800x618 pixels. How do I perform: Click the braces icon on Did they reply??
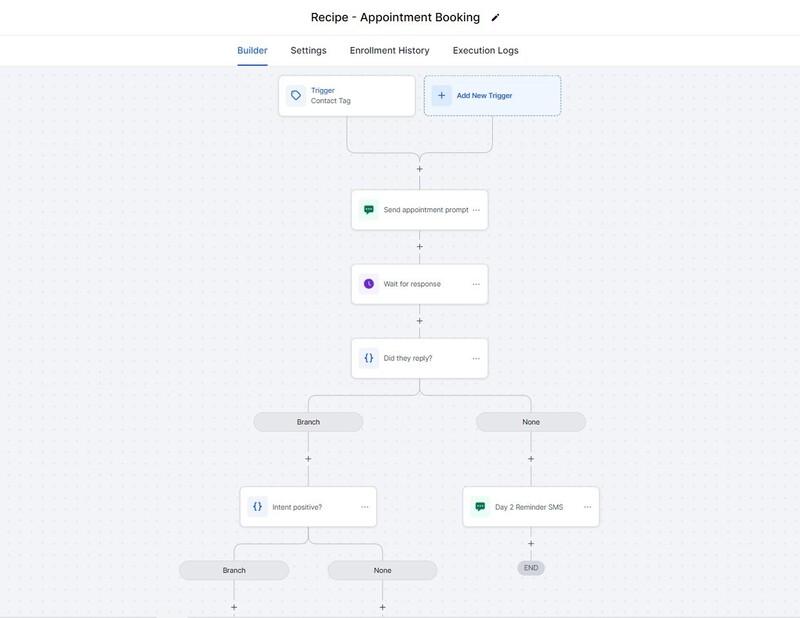coord(369,358)
